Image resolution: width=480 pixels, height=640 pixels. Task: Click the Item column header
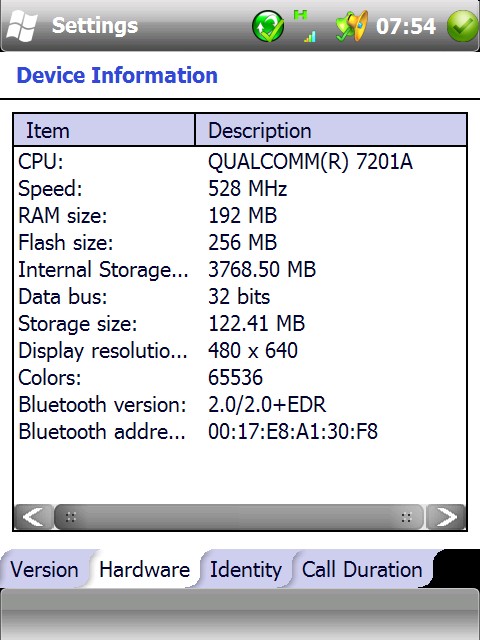tap(104, 130)
